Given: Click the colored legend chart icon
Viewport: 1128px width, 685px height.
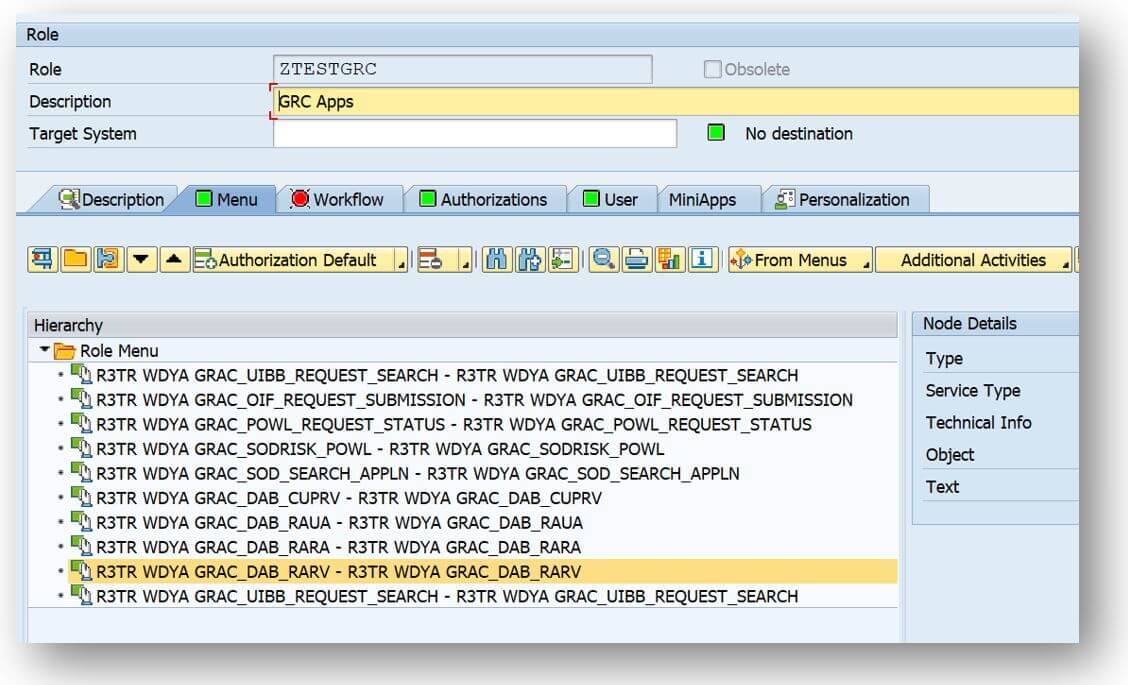Looking at the screenshot, I should point(668,259).
